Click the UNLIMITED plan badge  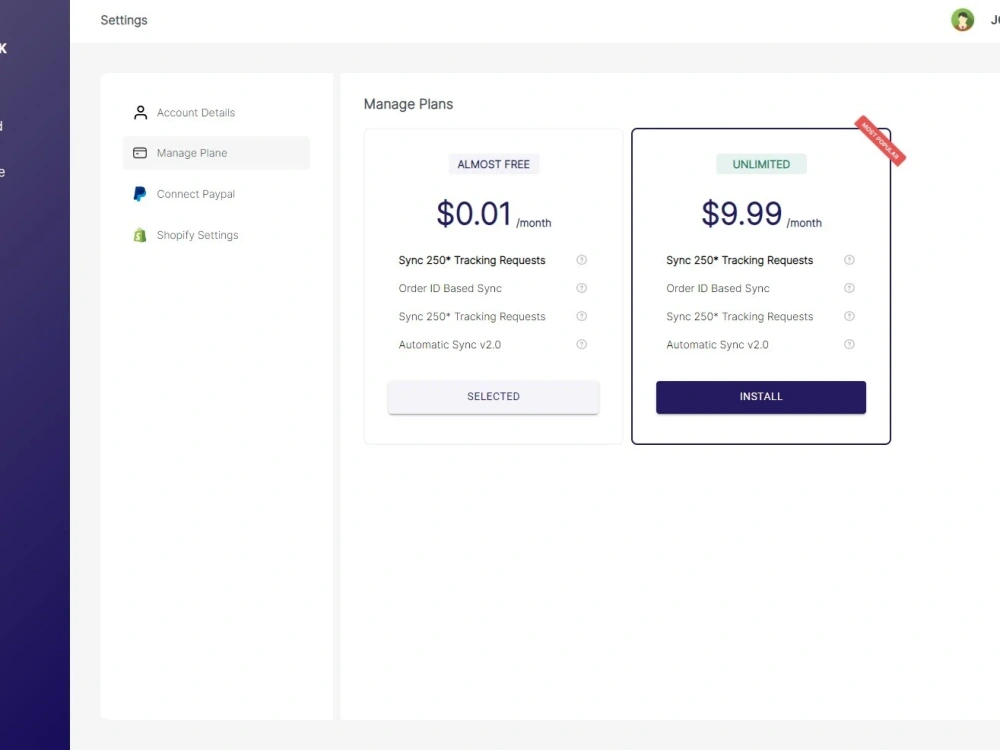tap(761, 164)
